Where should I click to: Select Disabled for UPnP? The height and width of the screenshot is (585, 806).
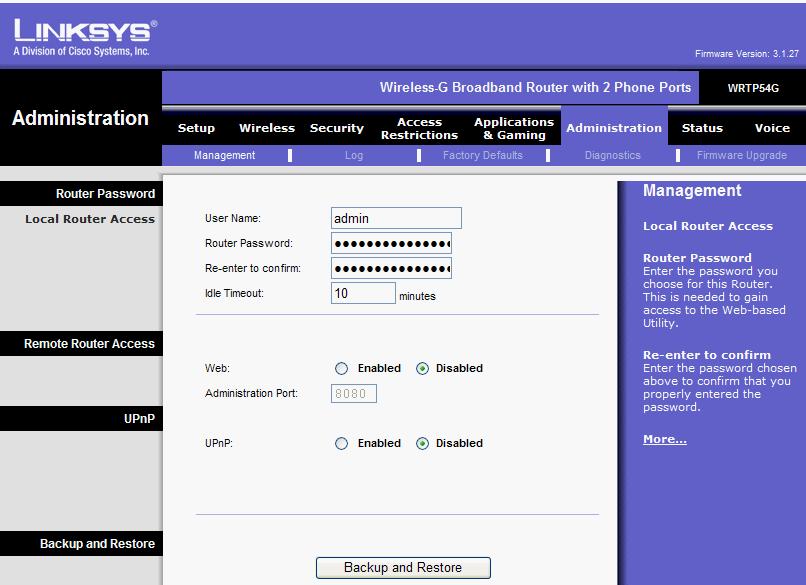click(422, 444)
